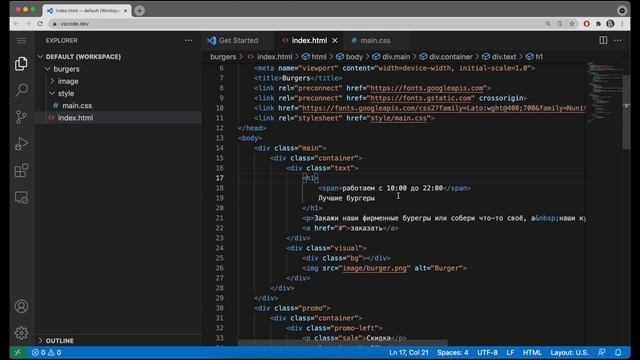The height and width of the screenshot is (360, 640).
Task: Click burgers in the breadcrumb
Action: point(223,57)
